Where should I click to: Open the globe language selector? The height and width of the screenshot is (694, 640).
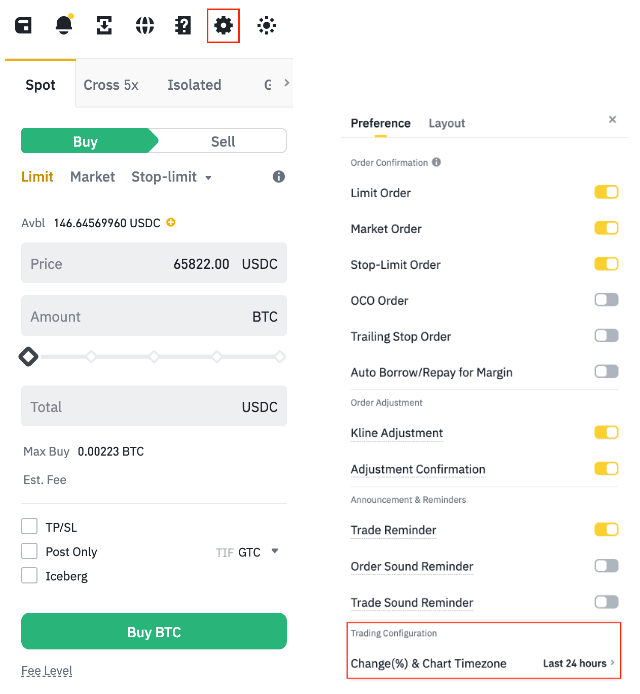click(x=145, y=26)
